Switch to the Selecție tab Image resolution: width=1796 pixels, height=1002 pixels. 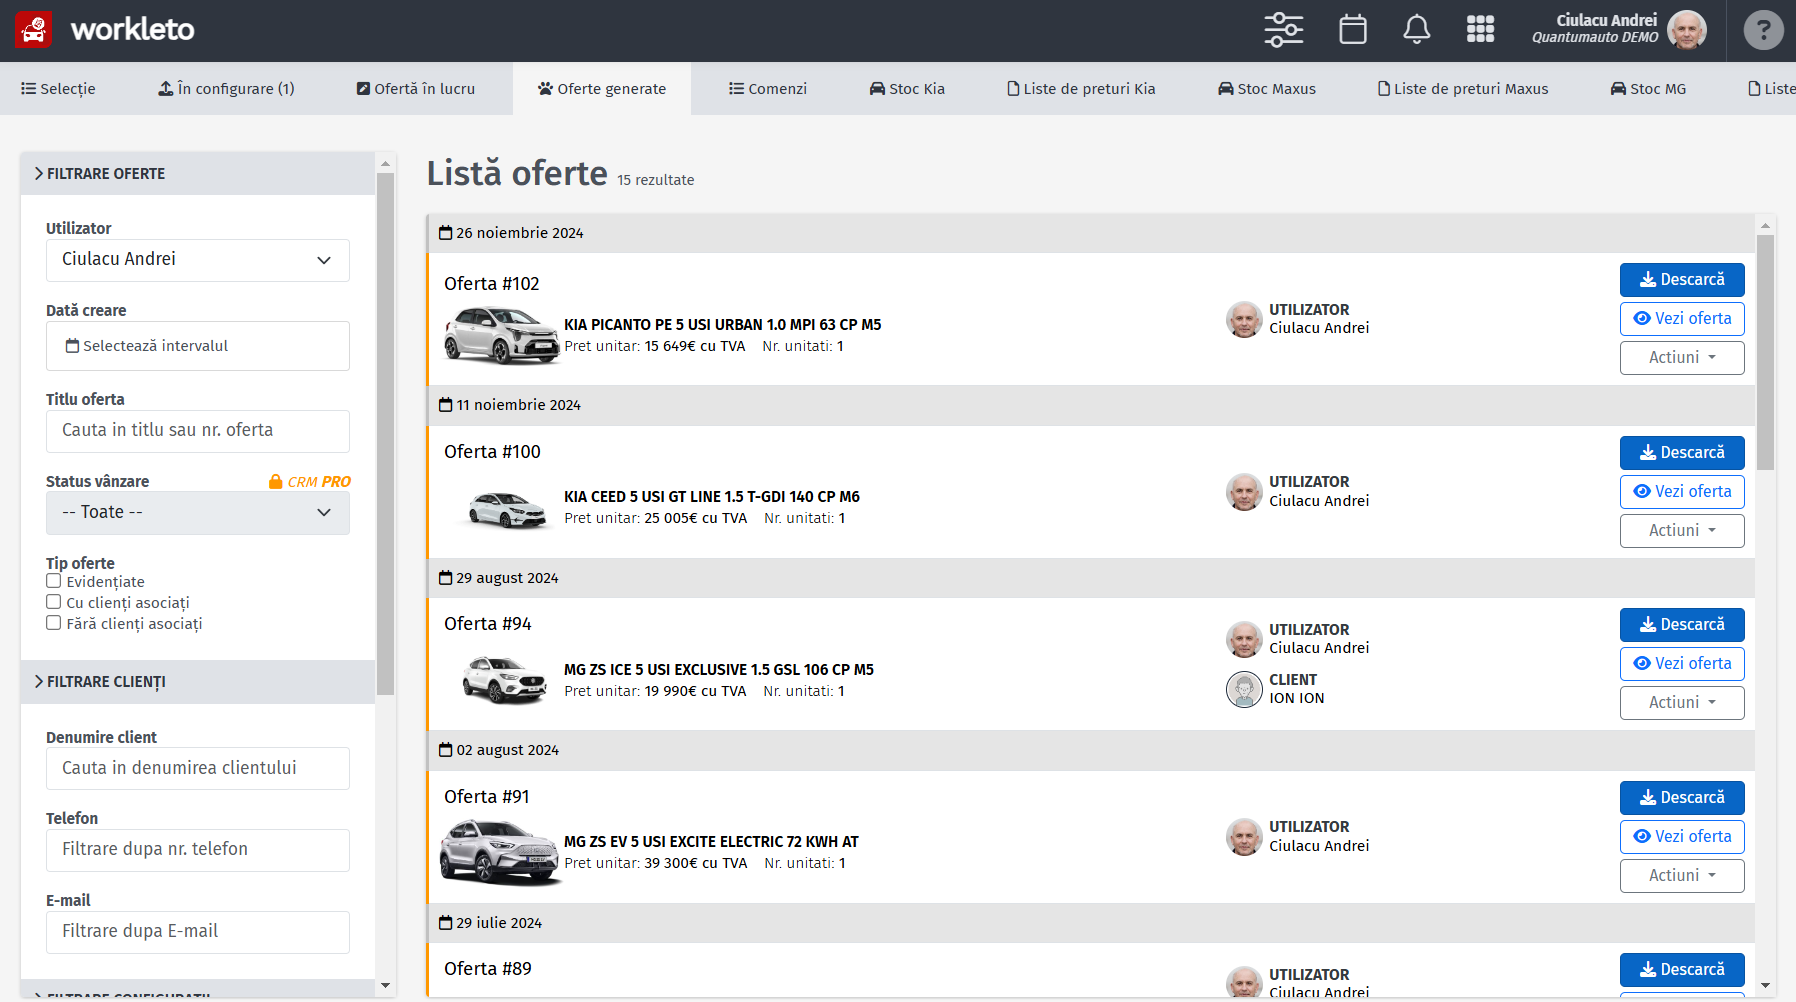tap(58, 89)
